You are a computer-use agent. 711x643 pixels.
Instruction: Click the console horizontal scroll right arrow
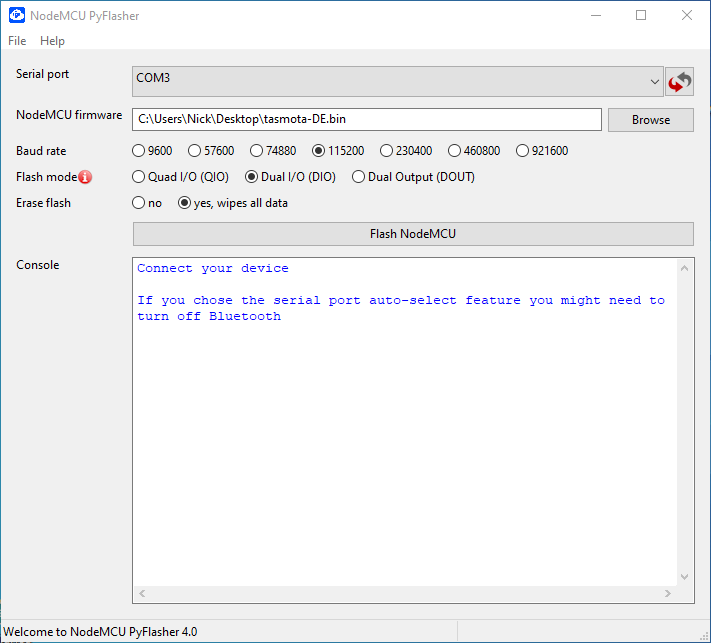(668, 594)
